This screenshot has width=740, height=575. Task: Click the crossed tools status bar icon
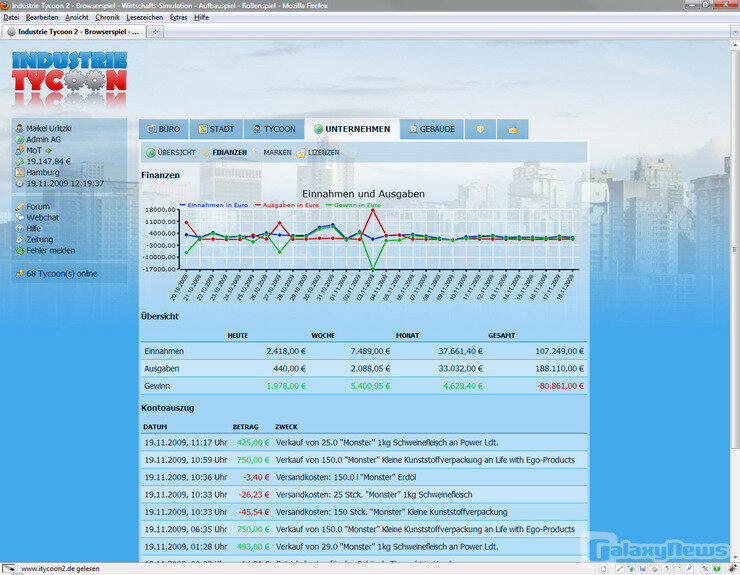(x=706, y=568)
